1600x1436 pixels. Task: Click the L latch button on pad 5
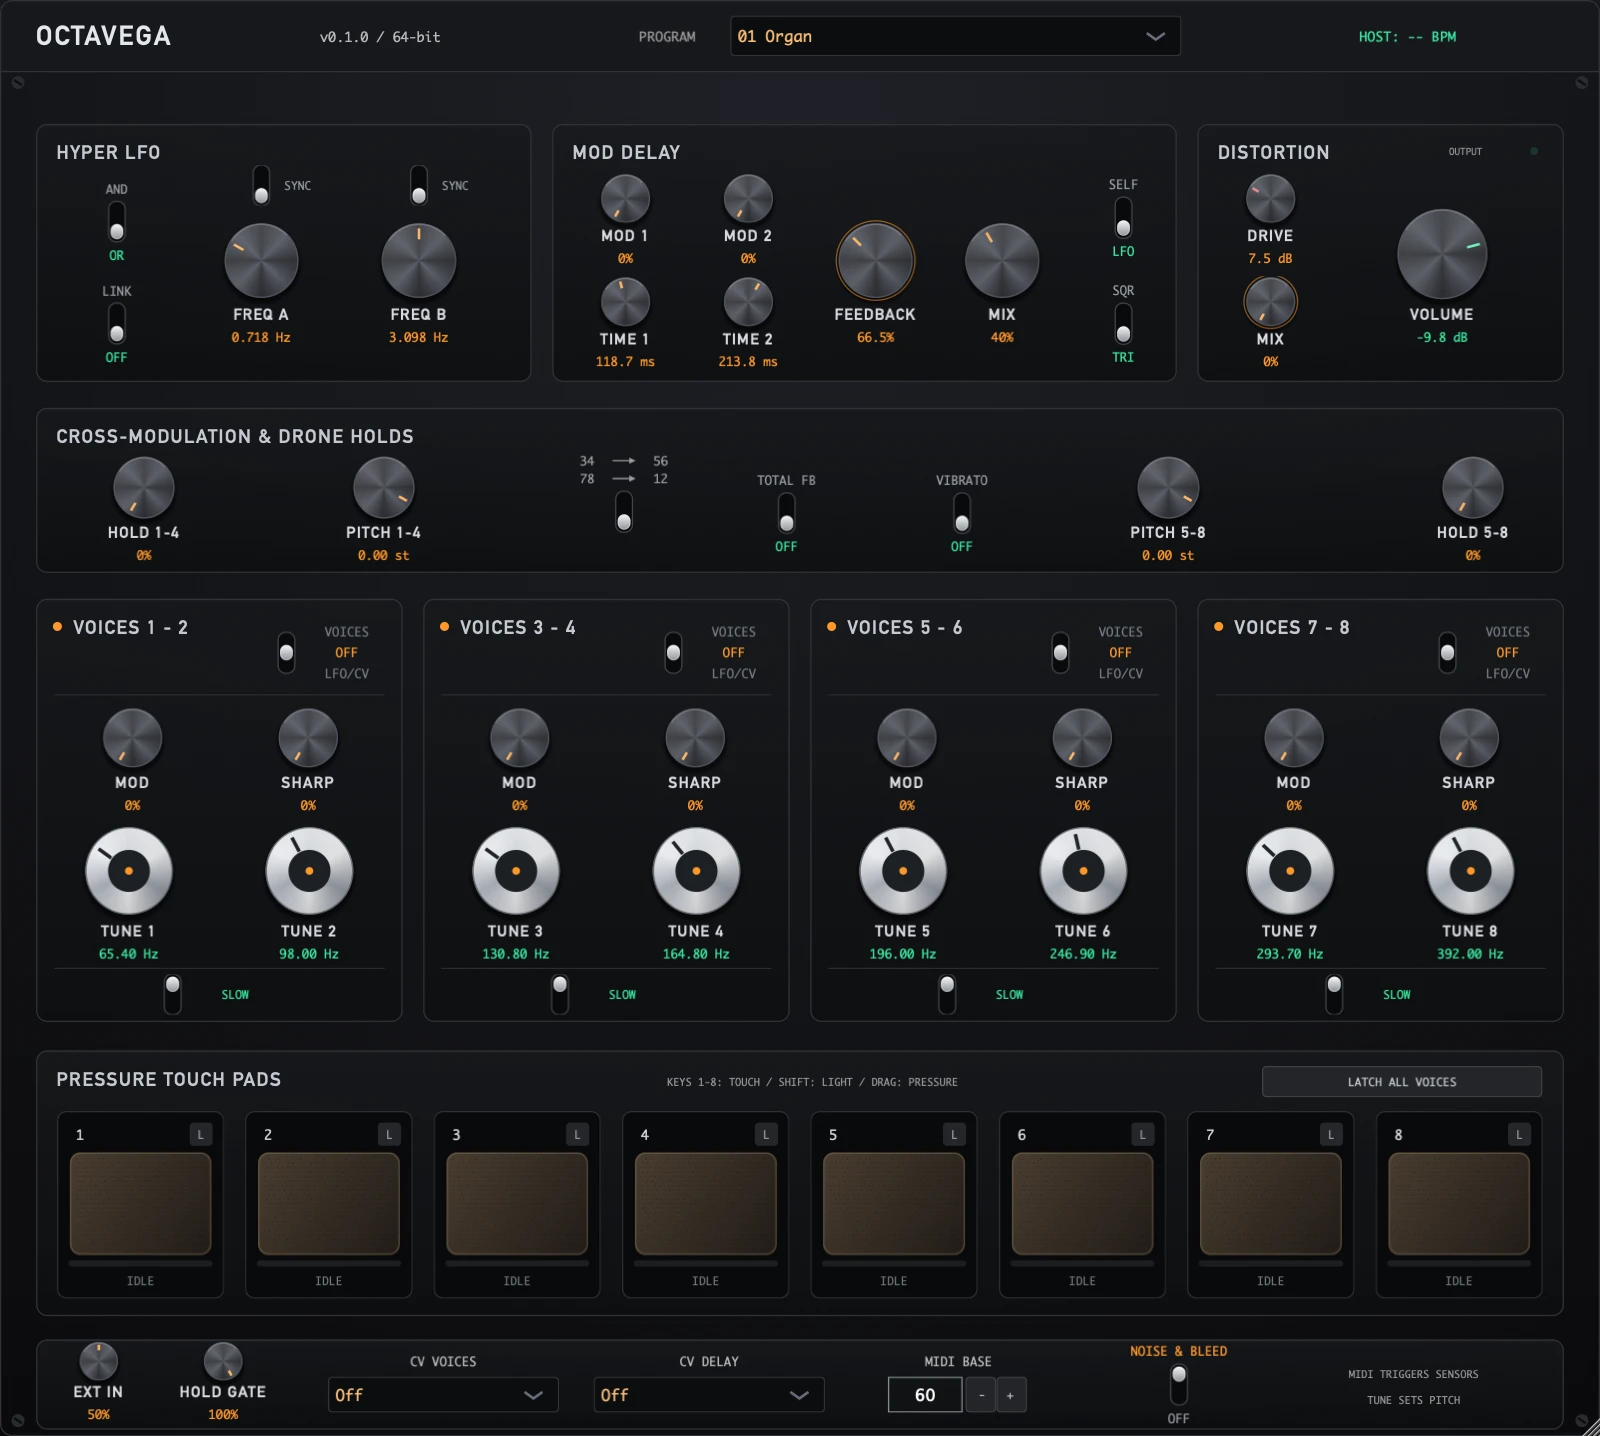coord(954,1134)
